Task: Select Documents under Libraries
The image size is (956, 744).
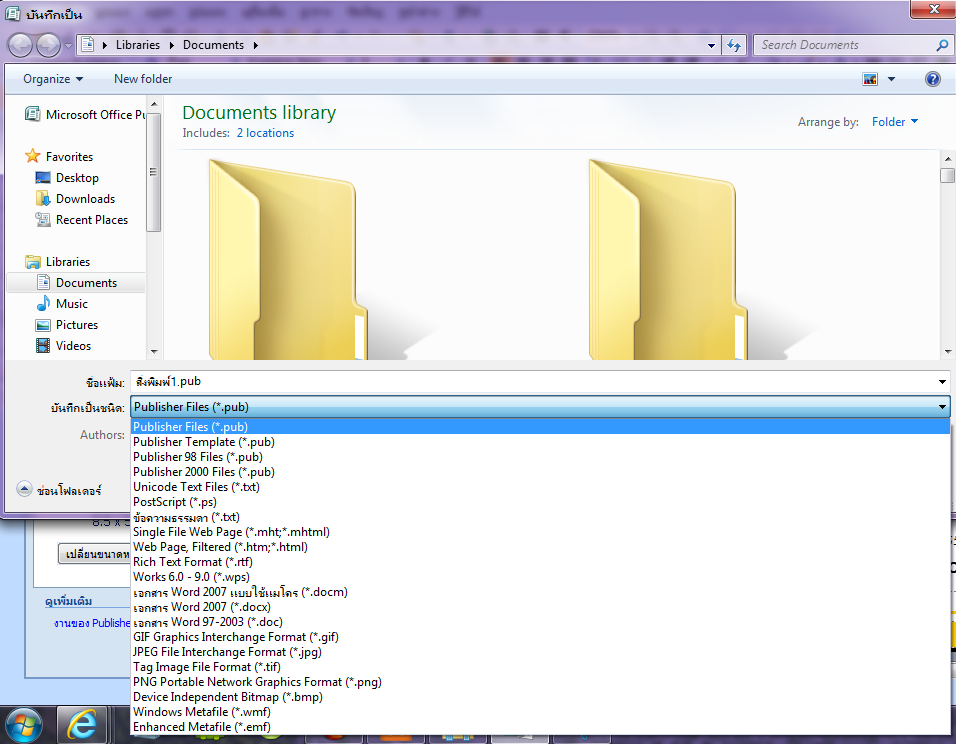Action: (76, 283)
